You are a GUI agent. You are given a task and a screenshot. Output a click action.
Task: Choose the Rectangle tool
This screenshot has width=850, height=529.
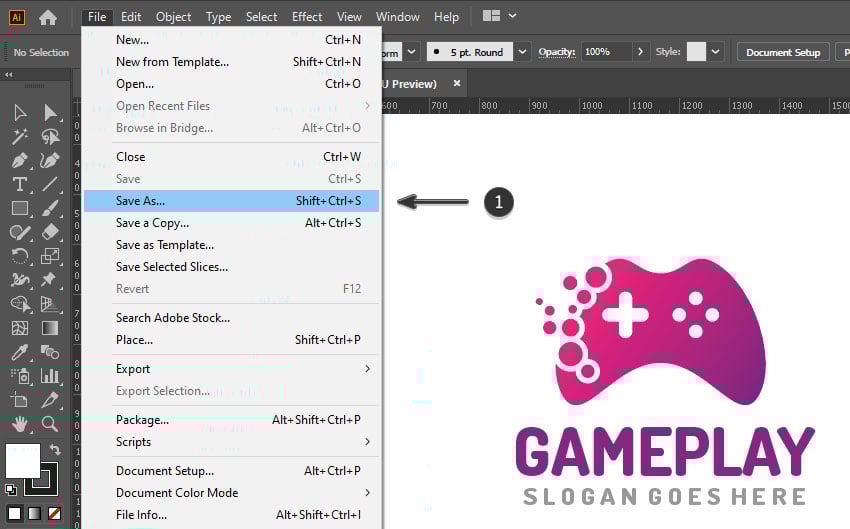pyautogui.click(x=19, y=208)
